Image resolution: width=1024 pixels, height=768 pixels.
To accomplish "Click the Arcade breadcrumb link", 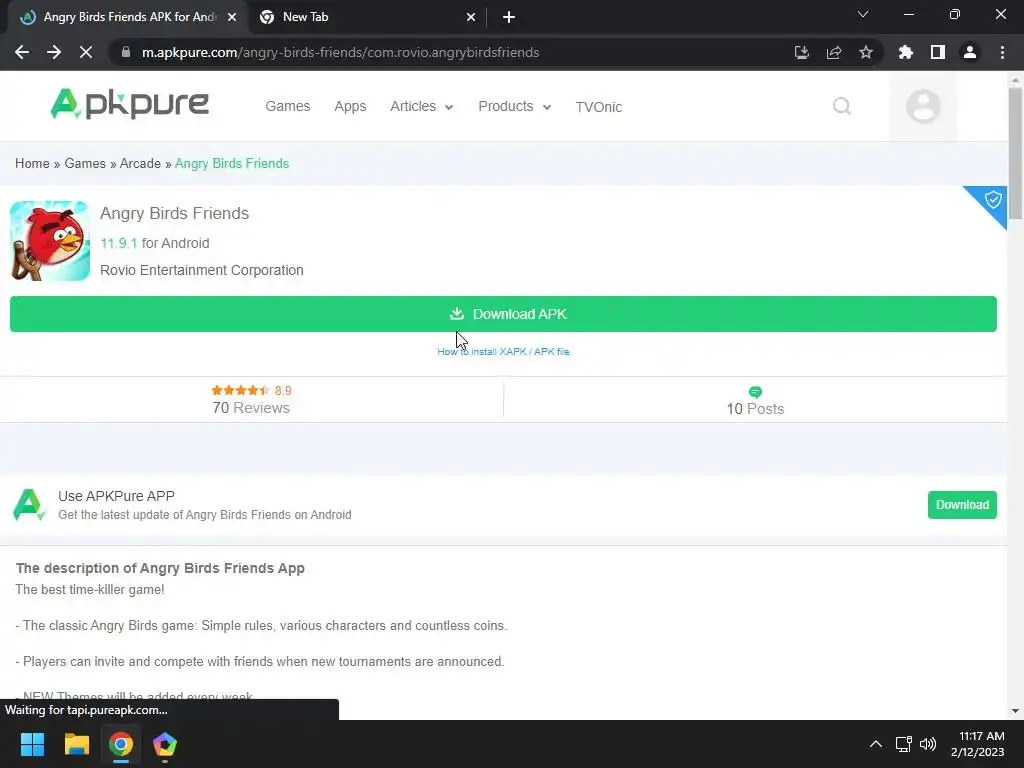I will [x=140, y=163].
